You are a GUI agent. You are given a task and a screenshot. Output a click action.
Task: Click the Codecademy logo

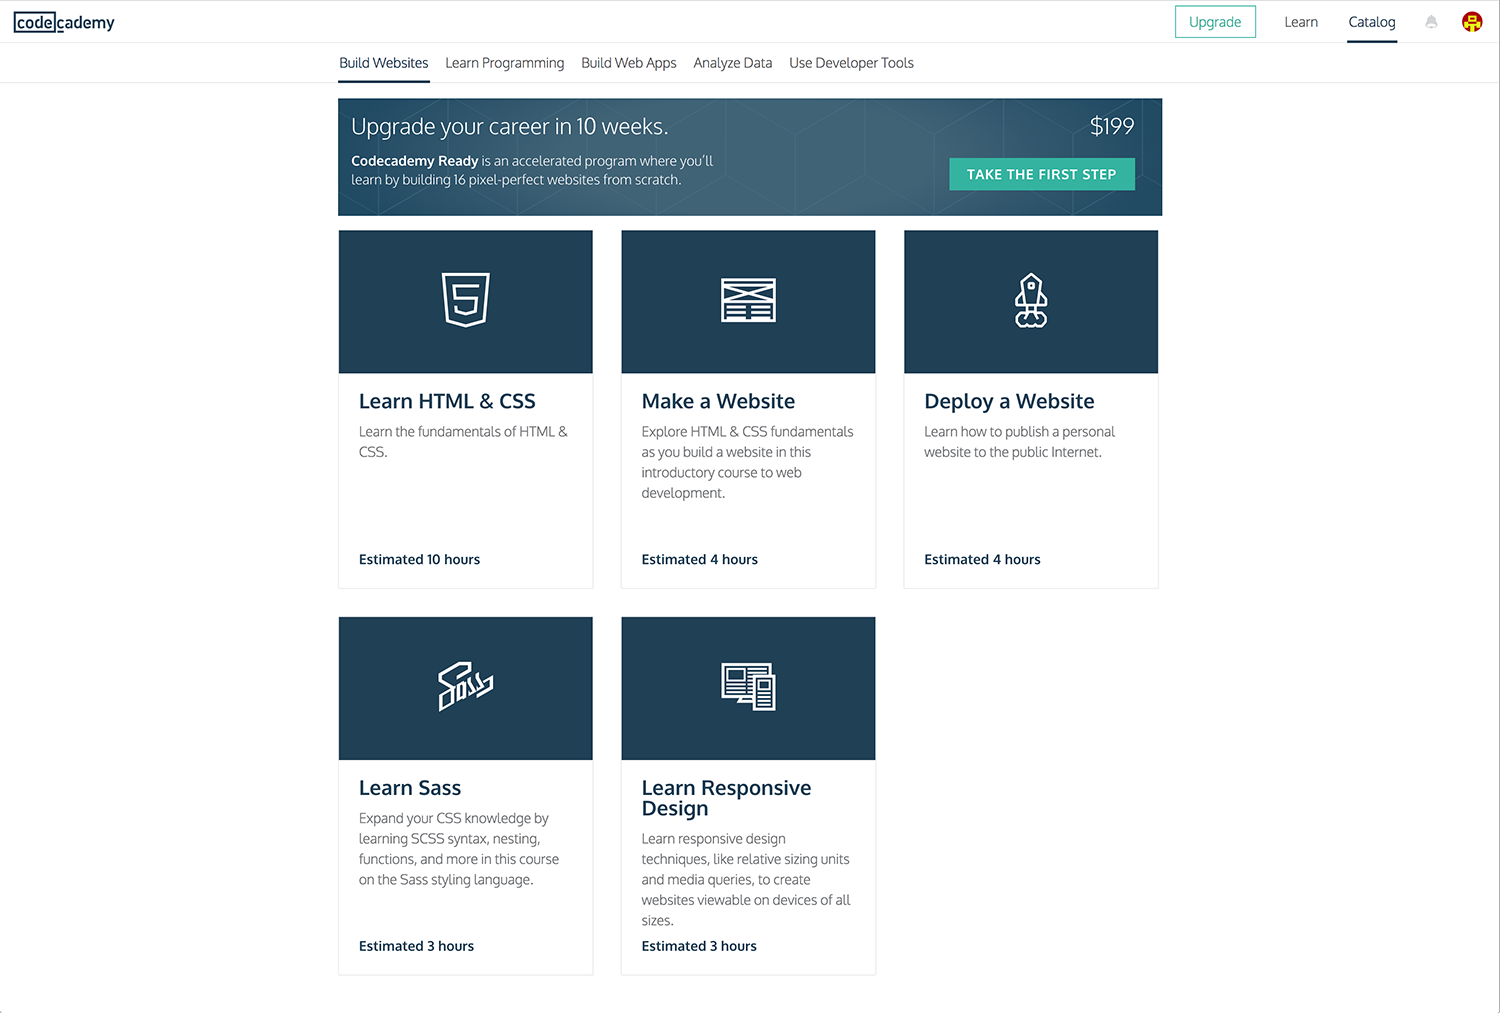pyautogui.click(x=64, y=22)
